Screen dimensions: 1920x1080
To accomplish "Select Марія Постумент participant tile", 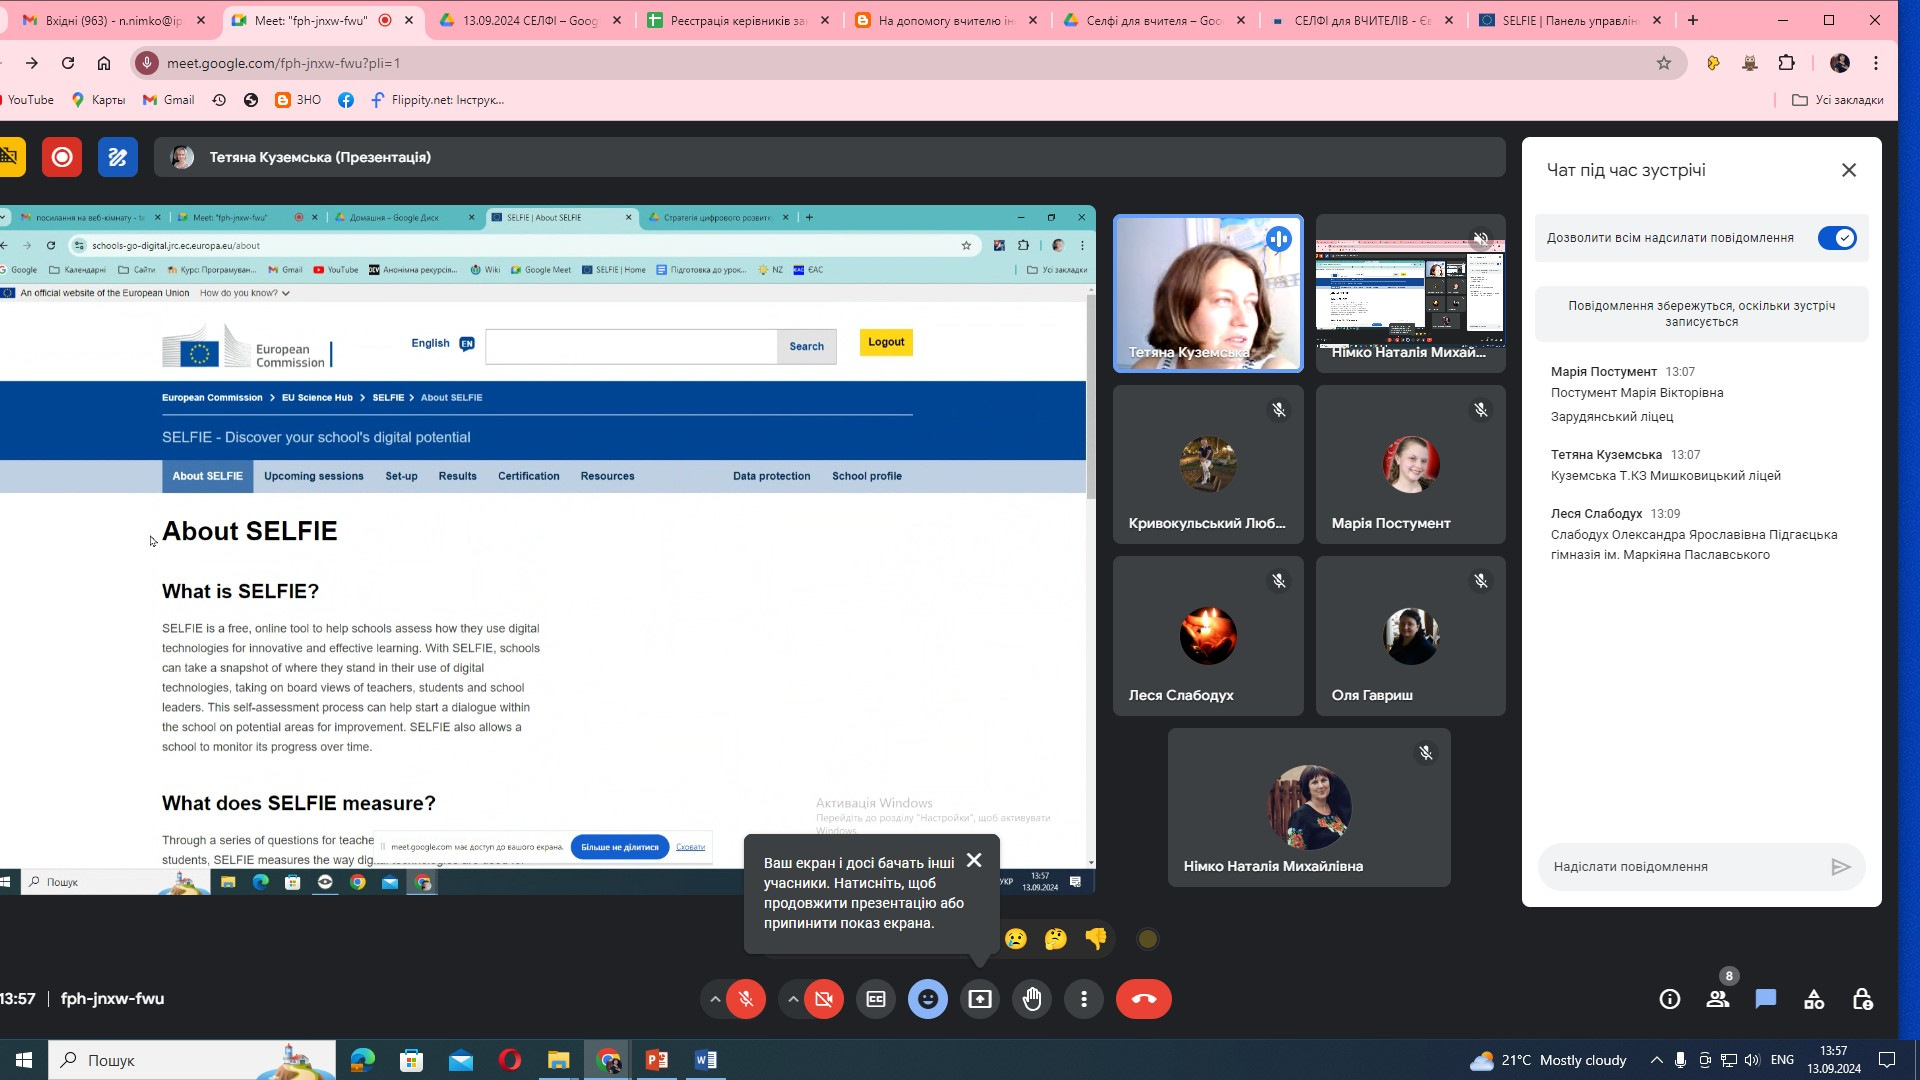I will coord(1410,465).
